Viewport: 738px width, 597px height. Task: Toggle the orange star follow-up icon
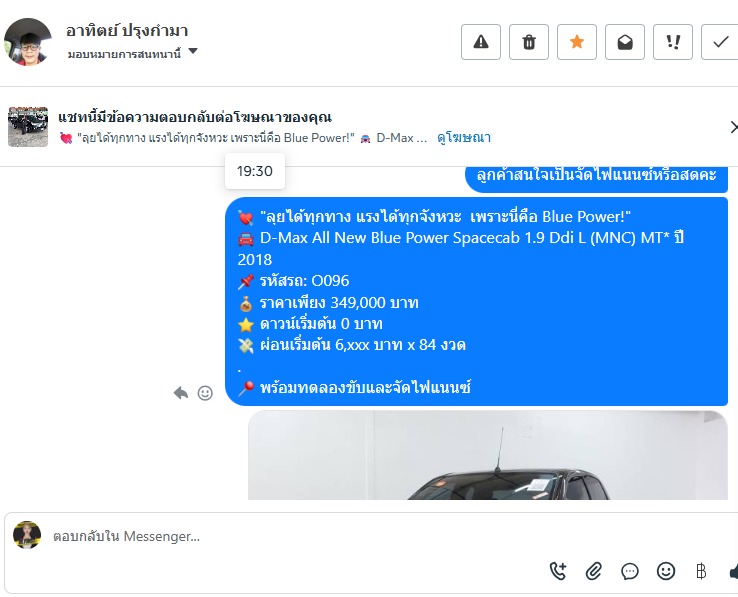[577, 42]
